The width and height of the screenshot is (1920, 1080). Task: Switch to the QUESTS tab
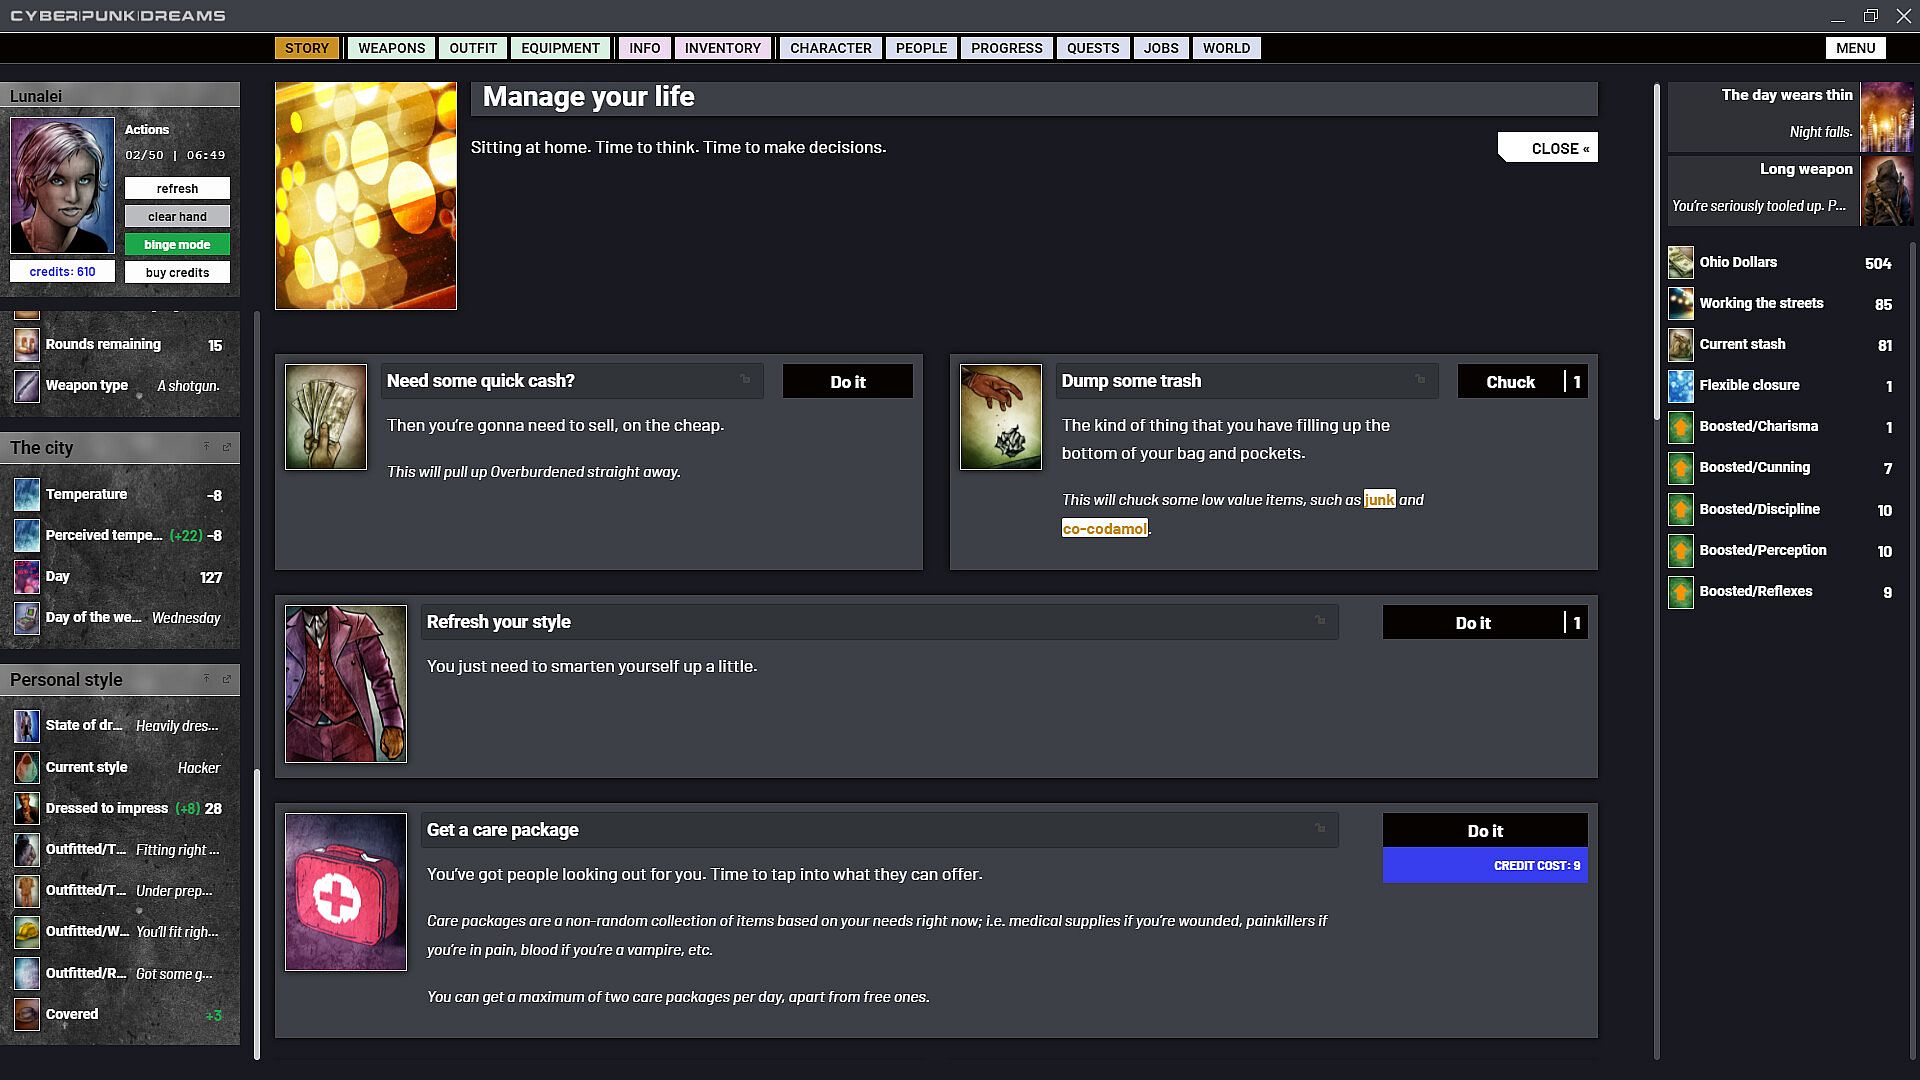(1092, 48)
